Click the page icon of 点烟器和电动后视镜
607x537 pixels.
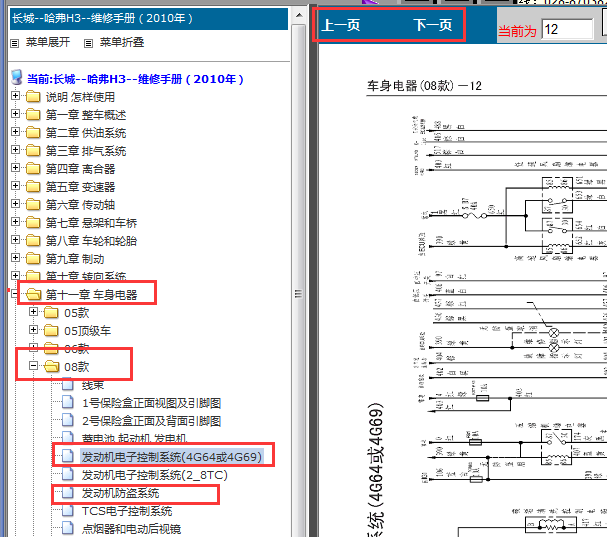(x=68, y=528)
